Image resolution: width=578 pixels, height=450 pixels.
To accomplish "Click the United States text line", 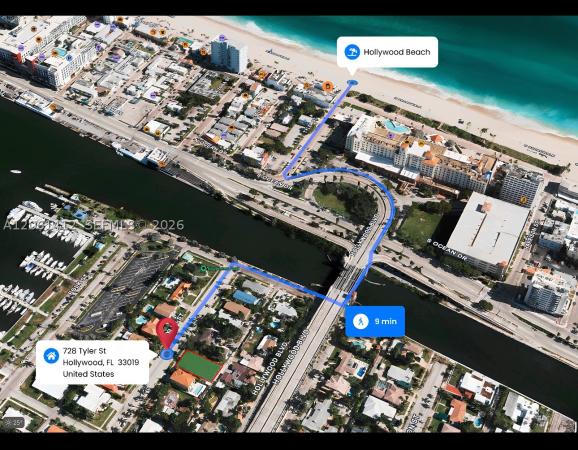I will coord(88,374).
